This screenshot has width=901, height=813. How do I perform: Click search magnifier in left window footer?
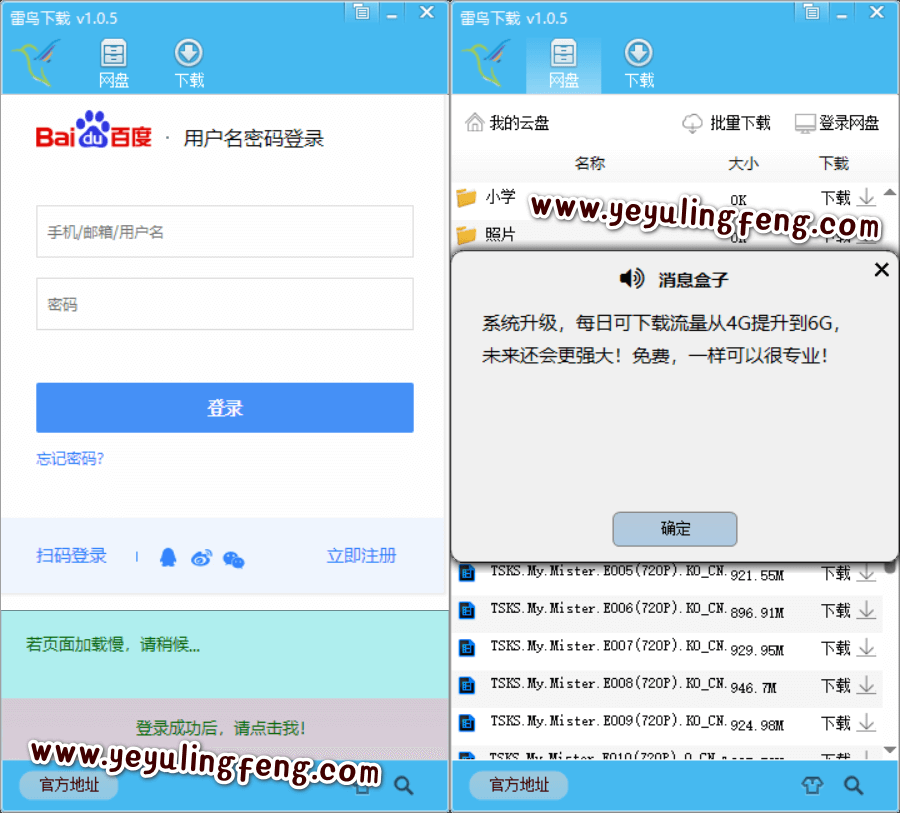(x=403, y=785)
